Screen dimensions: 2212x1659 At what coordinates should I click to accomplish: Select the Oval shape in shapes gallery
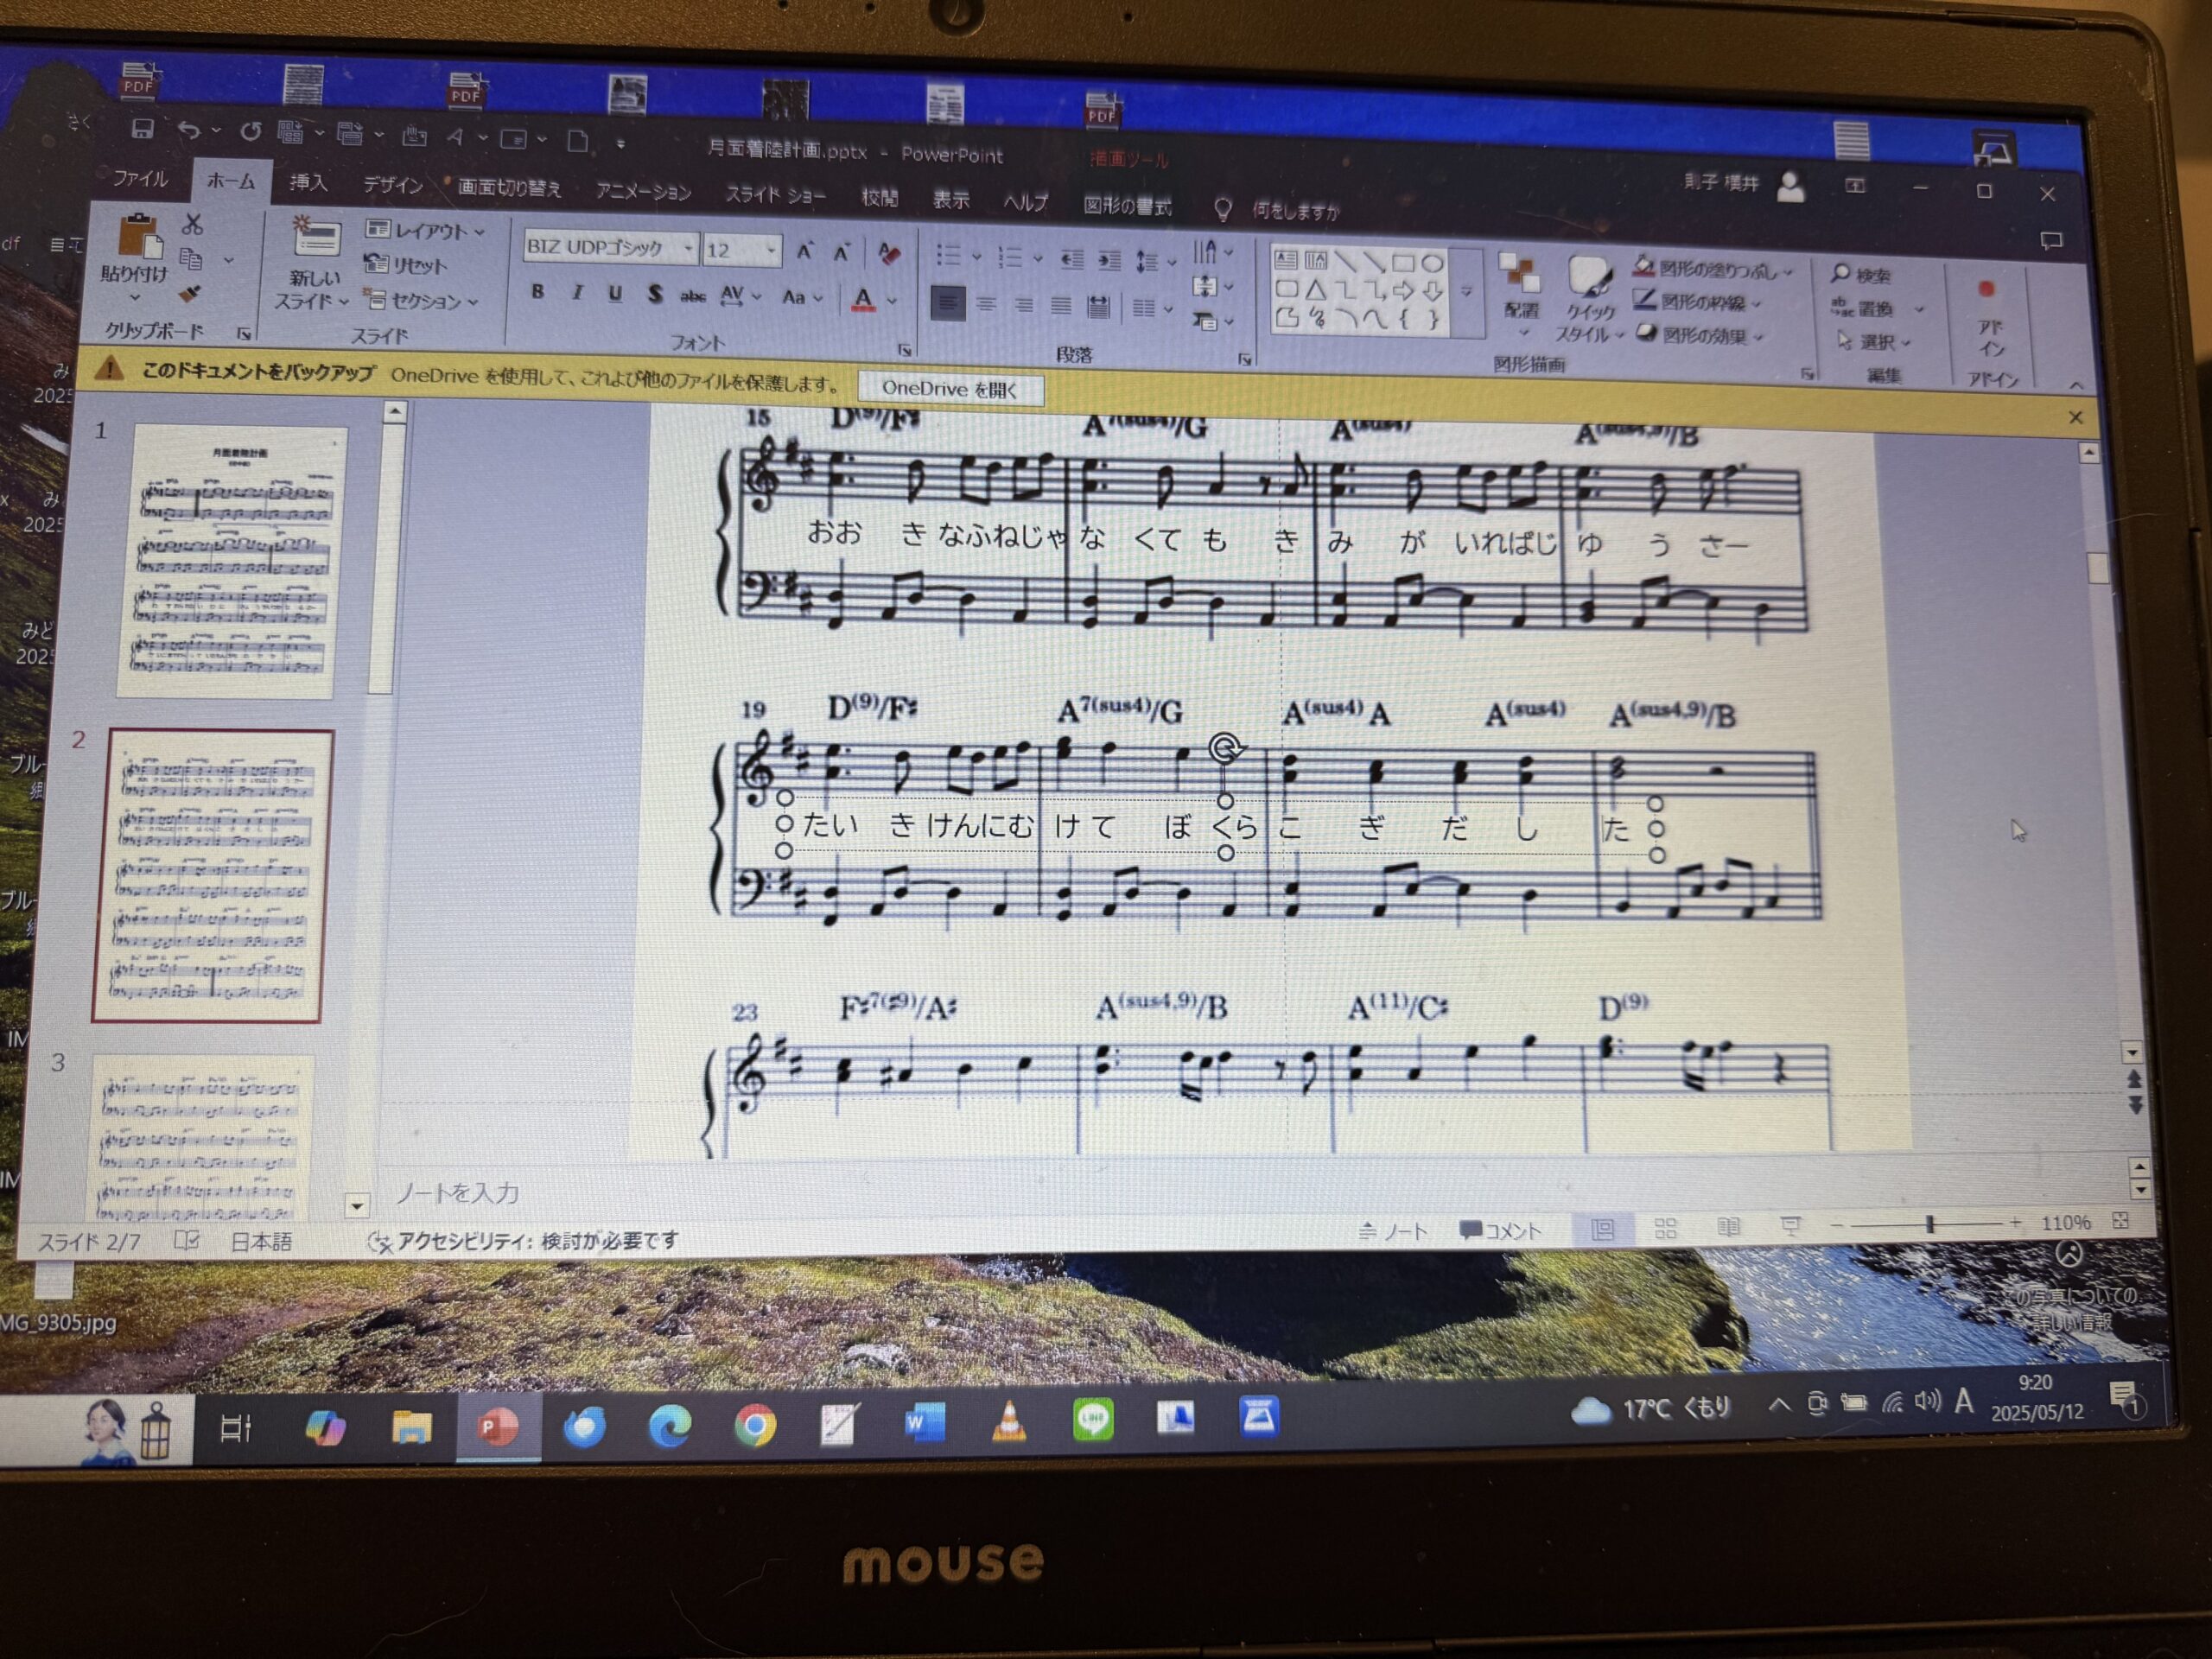(x=1433, y=263)
